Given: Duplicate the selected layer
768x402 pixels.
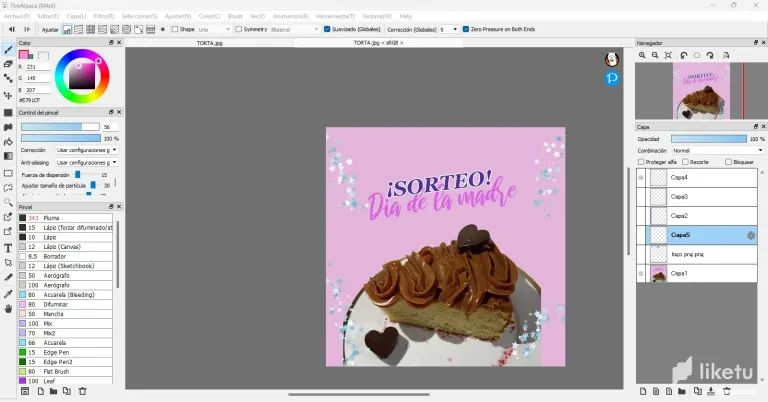Looking at the screenshot, I should click(x=697, y=391).
